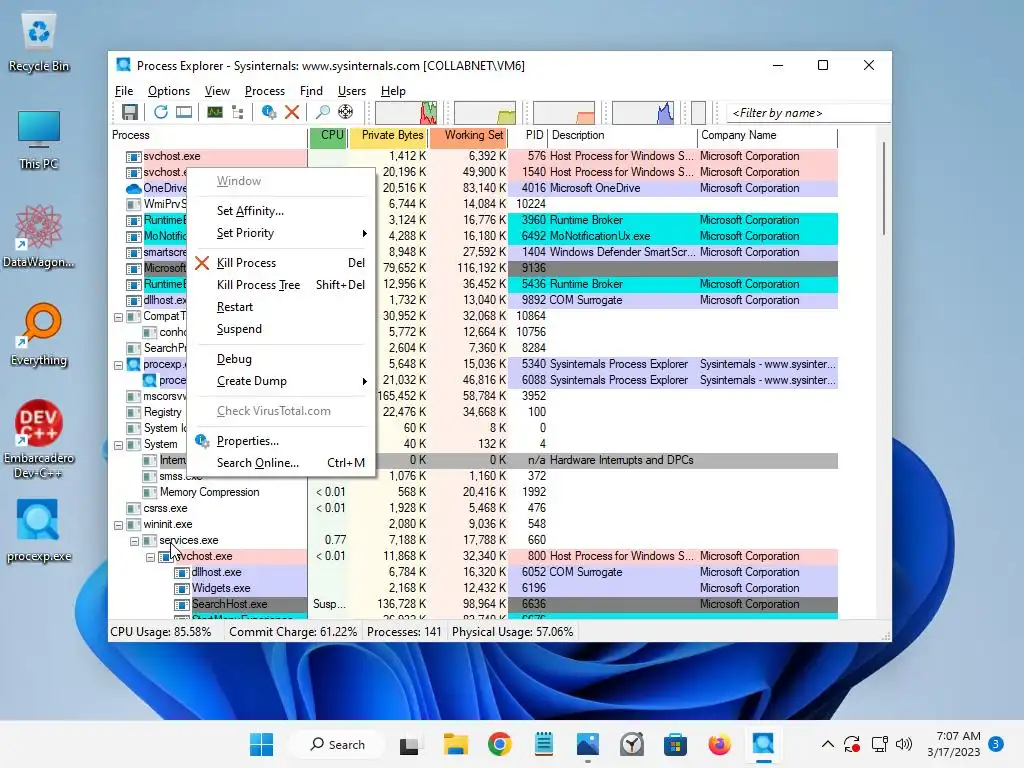The image size is (1024, 768).
Task: Click the Find Window's Process crosshair icon
Action: tap(345, 112)
